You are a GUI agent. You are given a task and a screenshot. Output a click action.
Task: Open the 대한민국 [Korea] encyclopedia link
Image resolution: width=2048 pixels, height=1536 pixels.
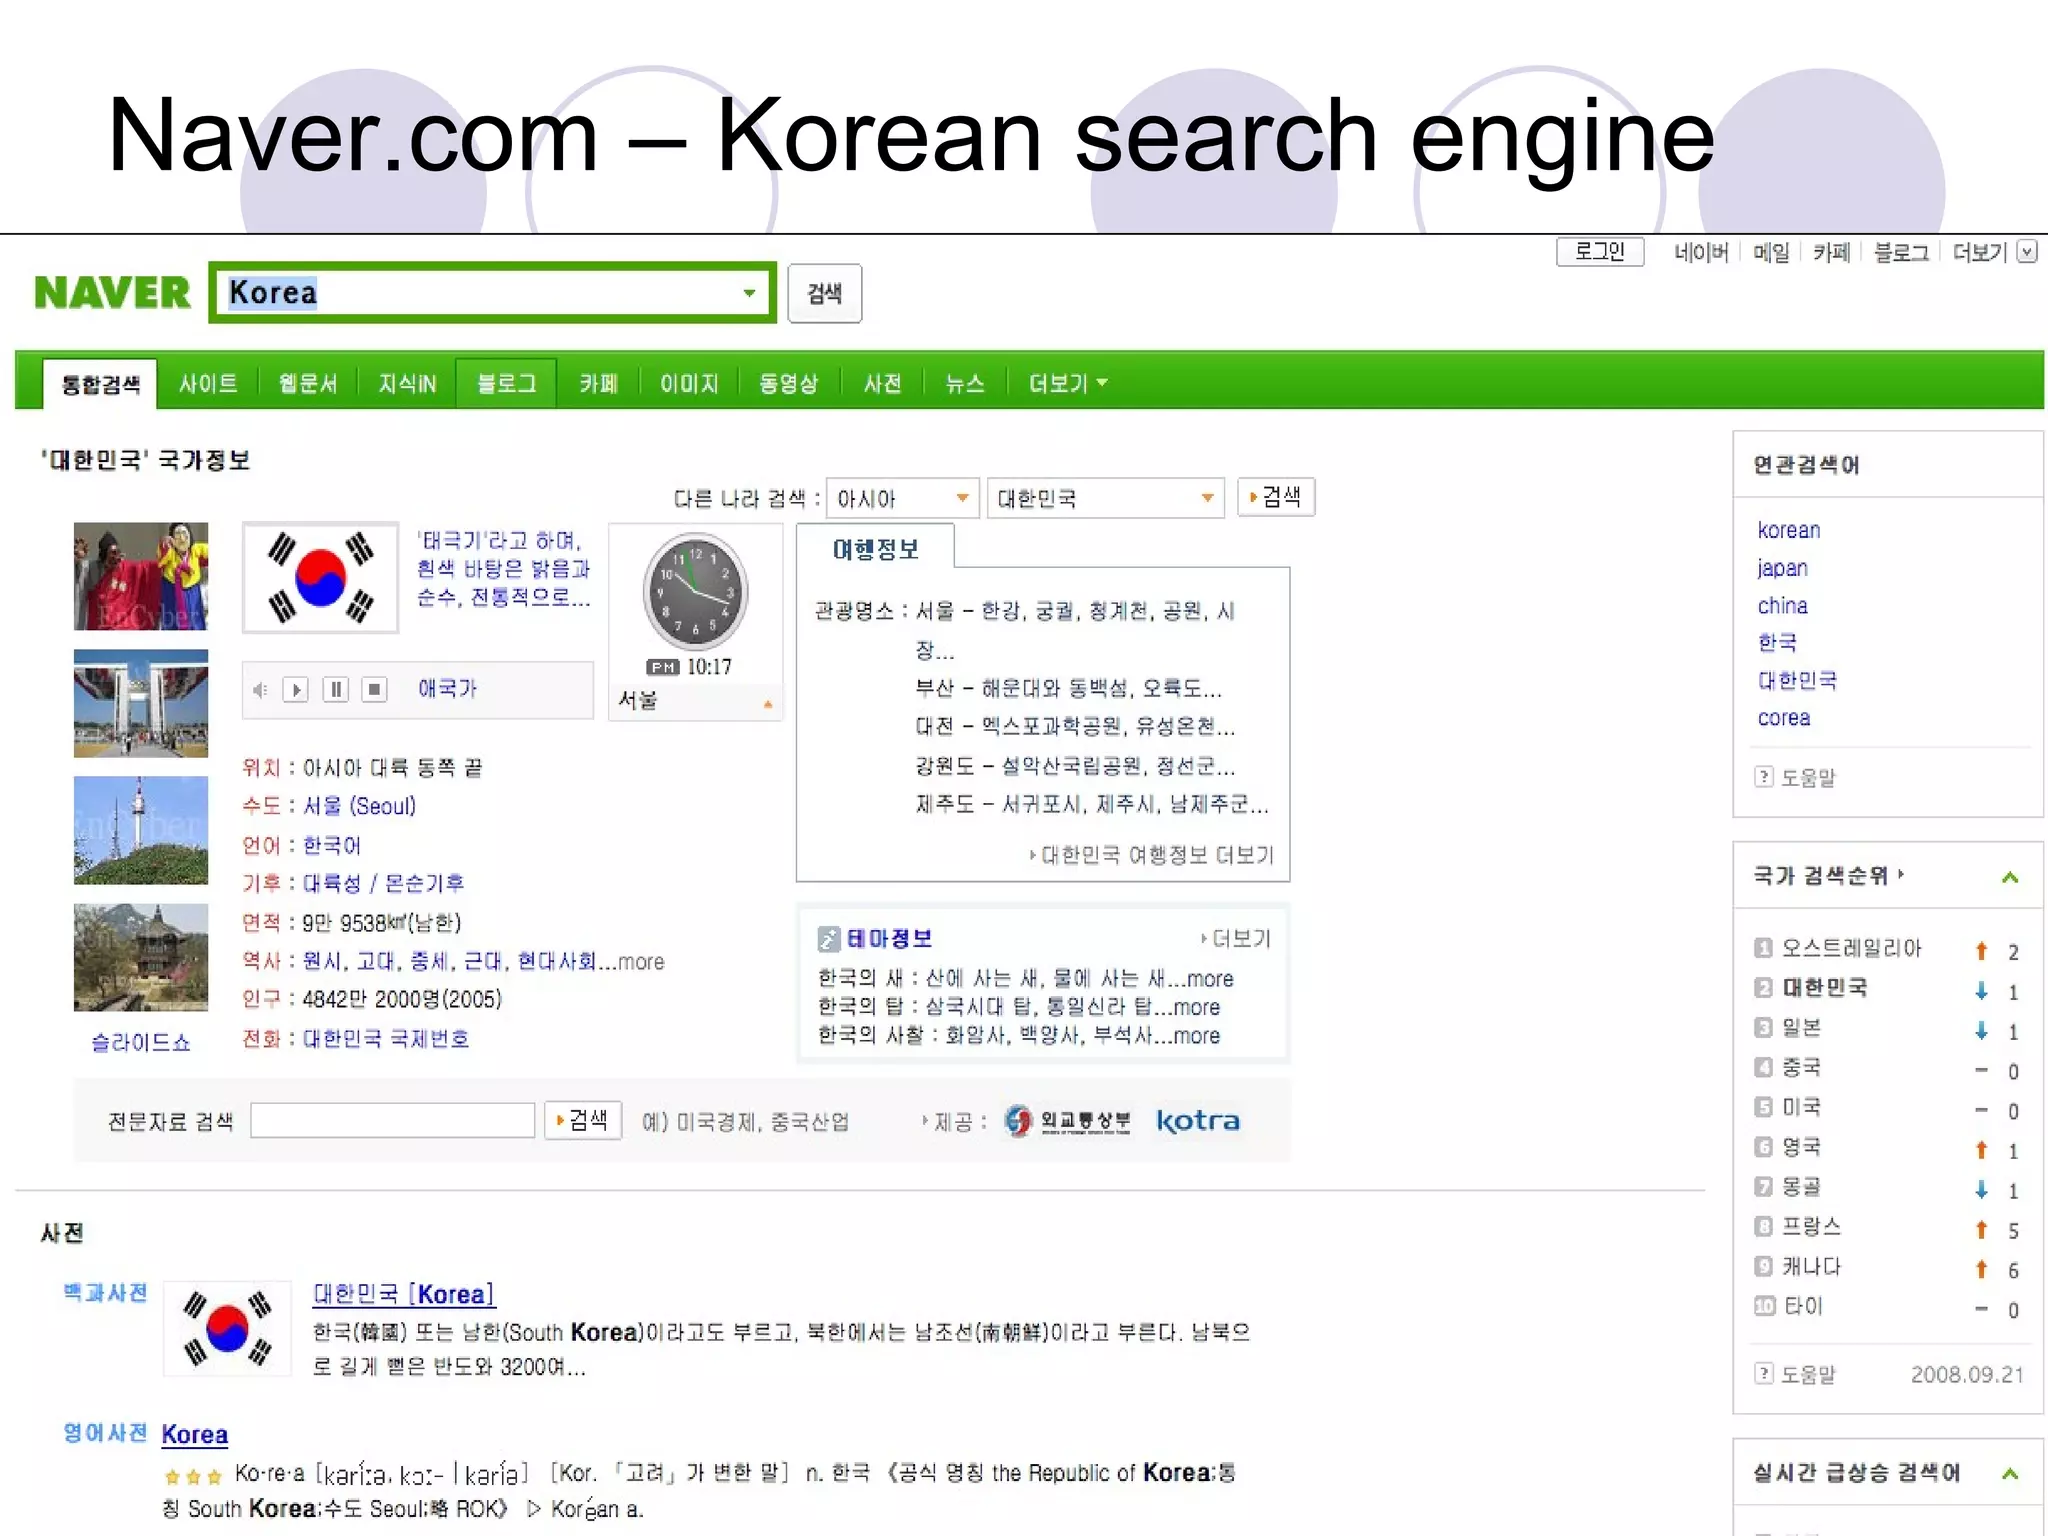(x=404, y=1294)
